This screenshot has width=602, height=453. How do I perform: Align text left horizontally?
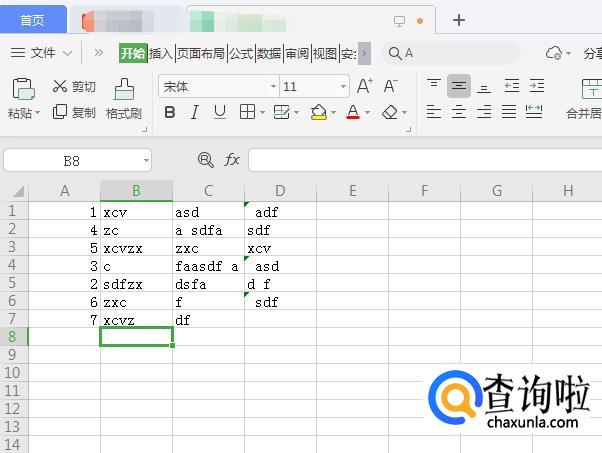[434, 112]
